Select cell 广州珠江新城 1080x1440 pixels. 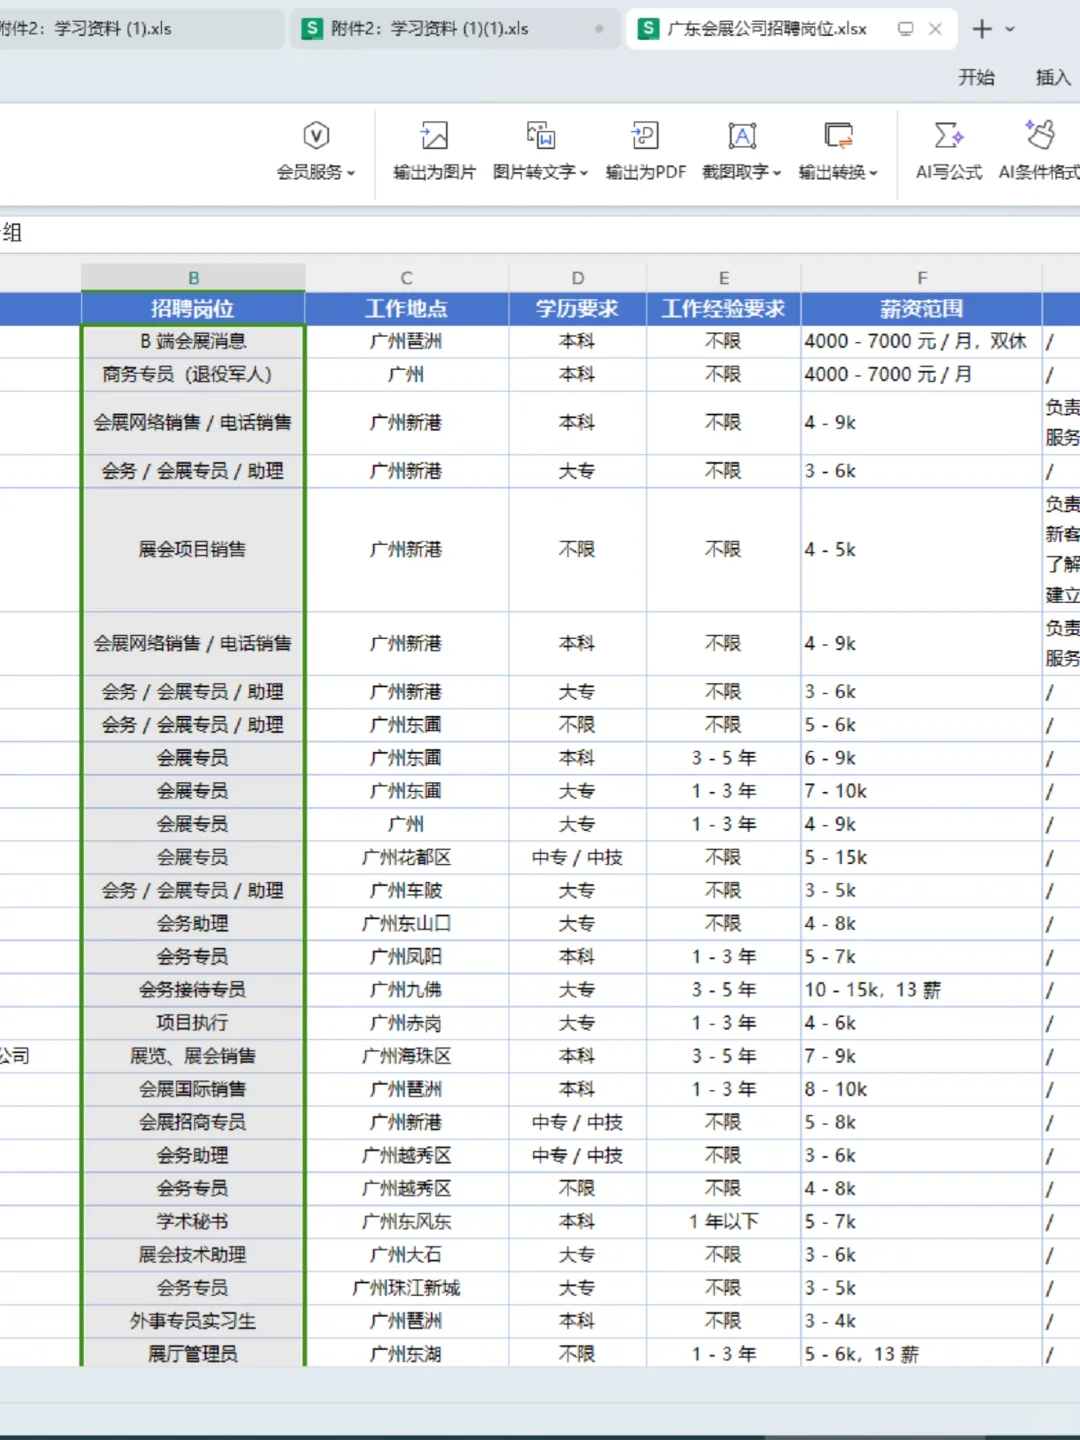[x=407, y=1288]
